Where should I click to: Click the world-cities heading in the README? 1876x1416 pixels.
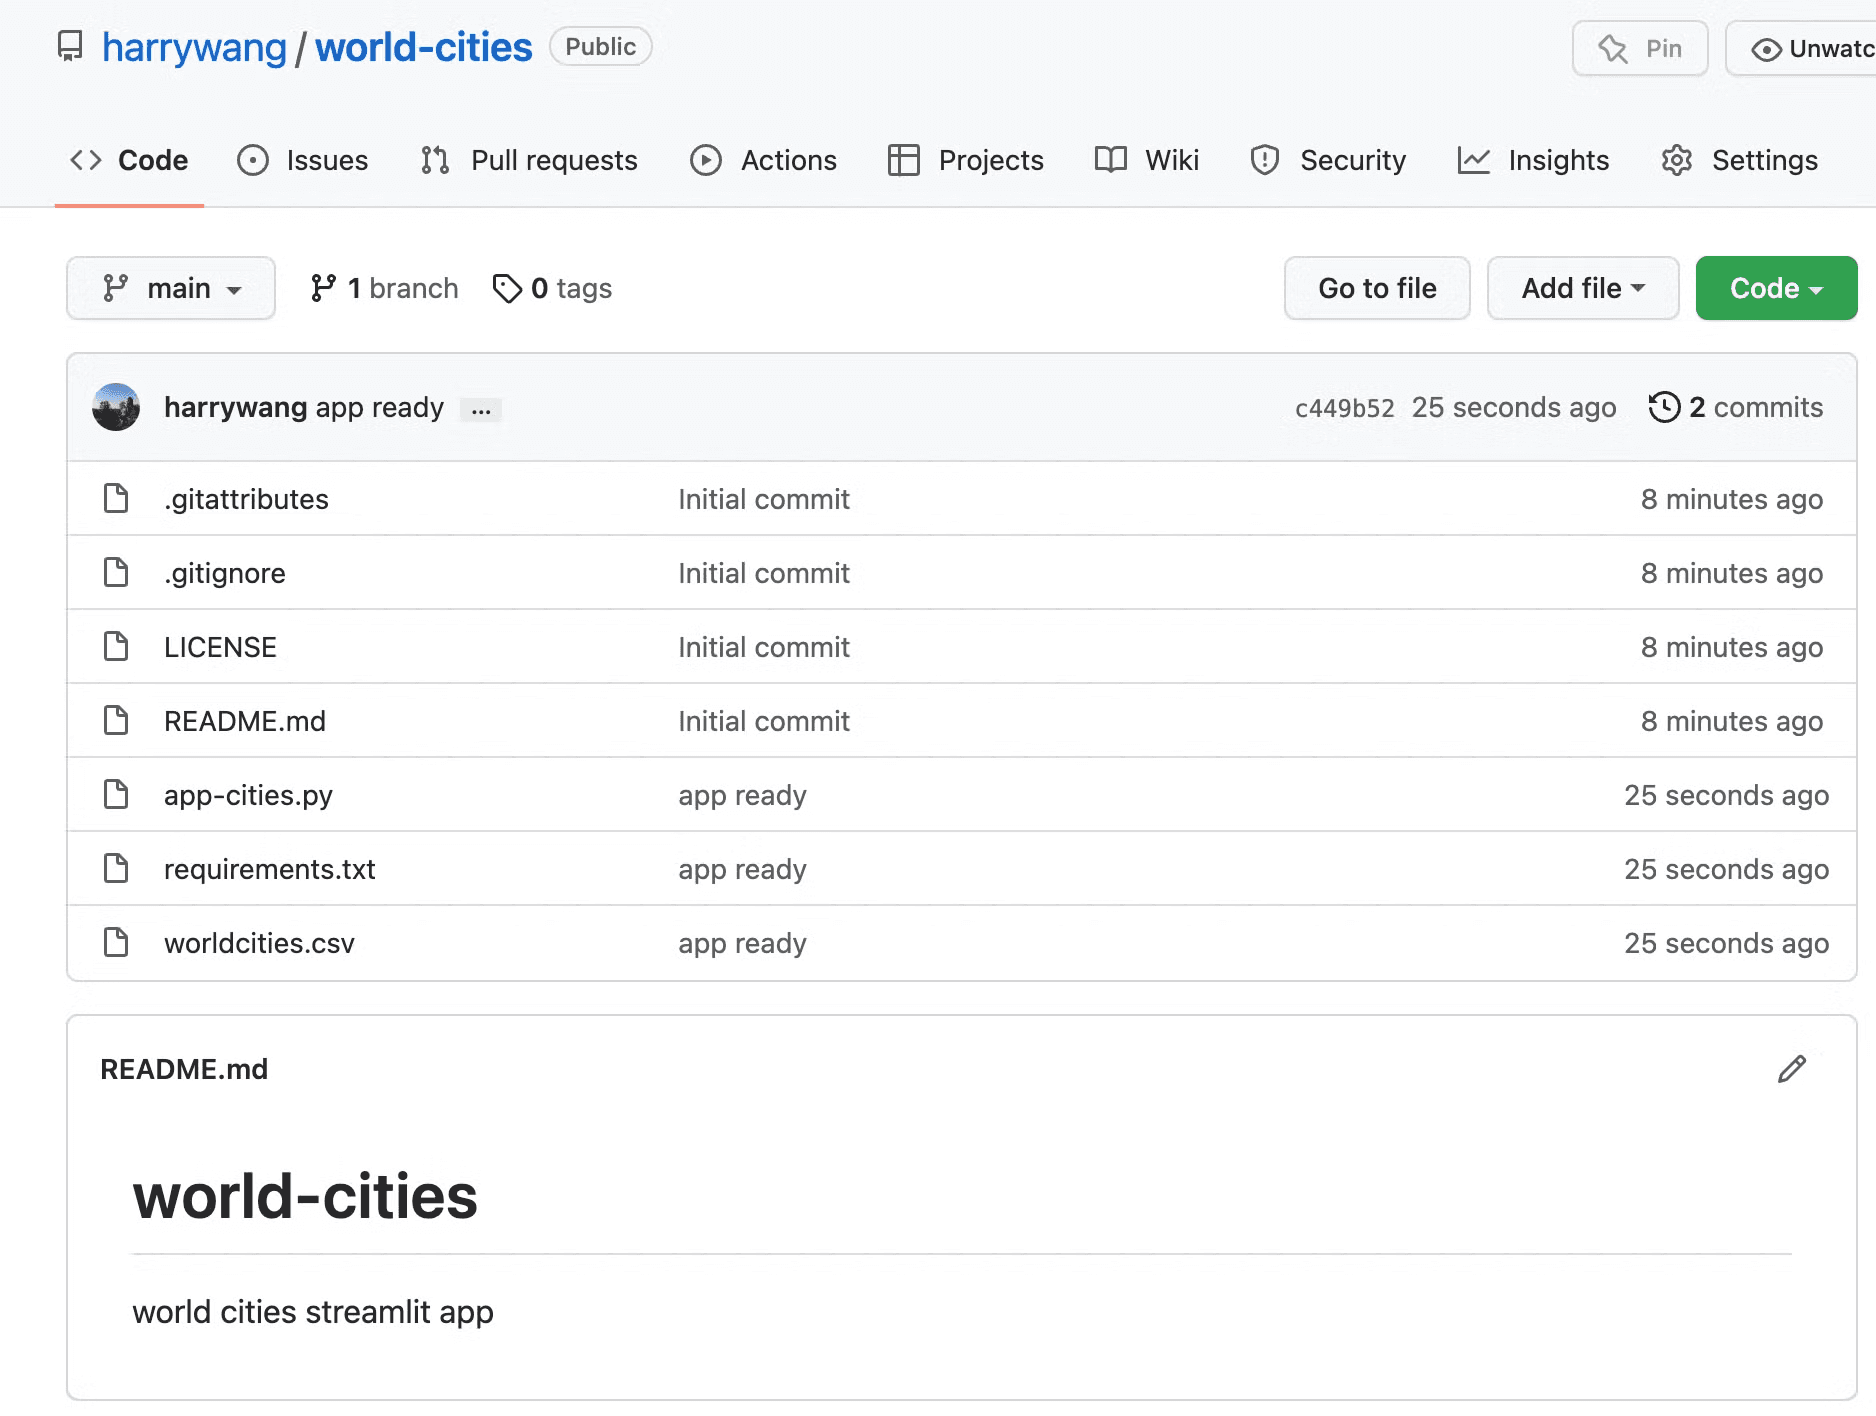pyautogui.click(x=305, y=1196)
